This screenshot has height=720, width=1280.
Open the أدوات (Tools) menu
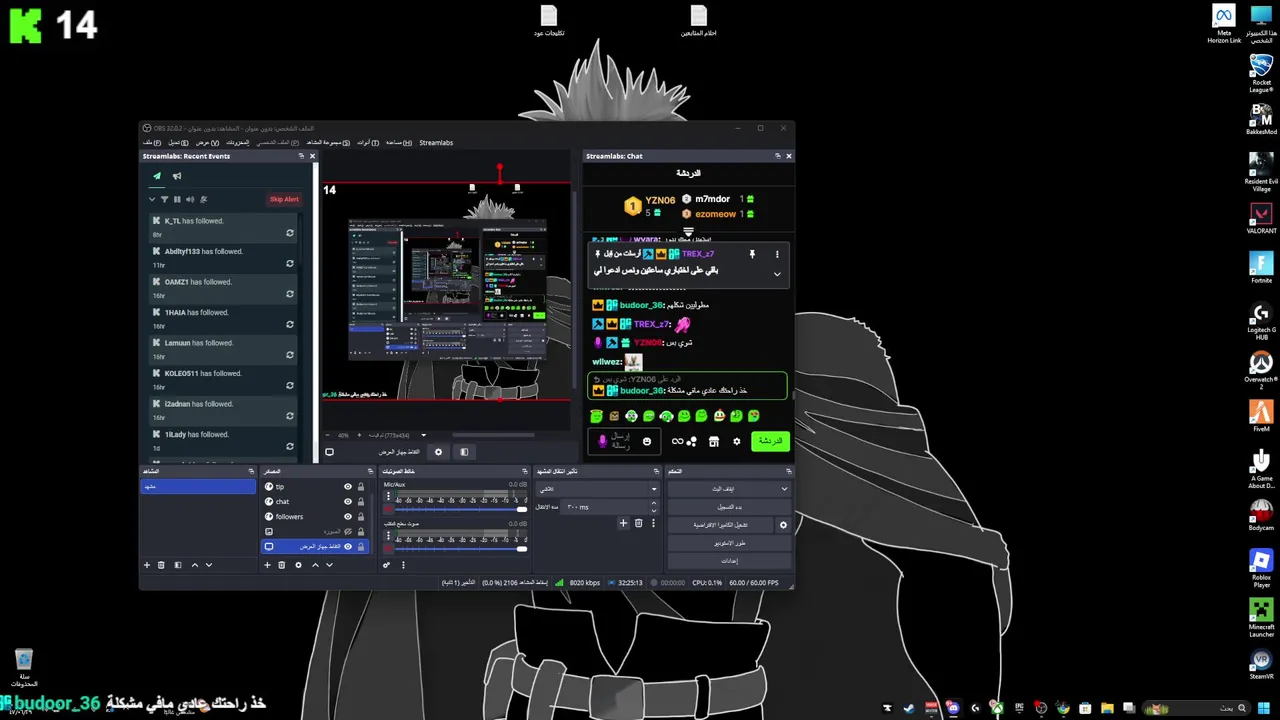(x=367, y=143)
